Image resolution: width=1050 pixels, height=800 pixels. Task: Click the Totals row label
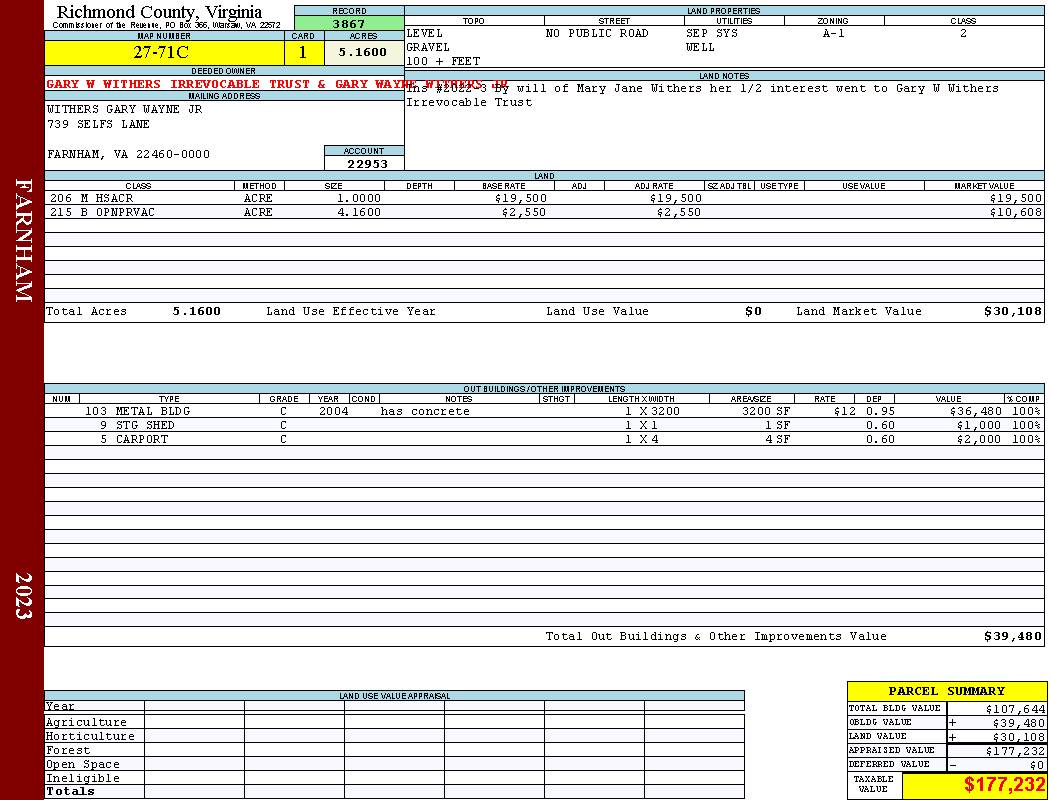(70, 791)
